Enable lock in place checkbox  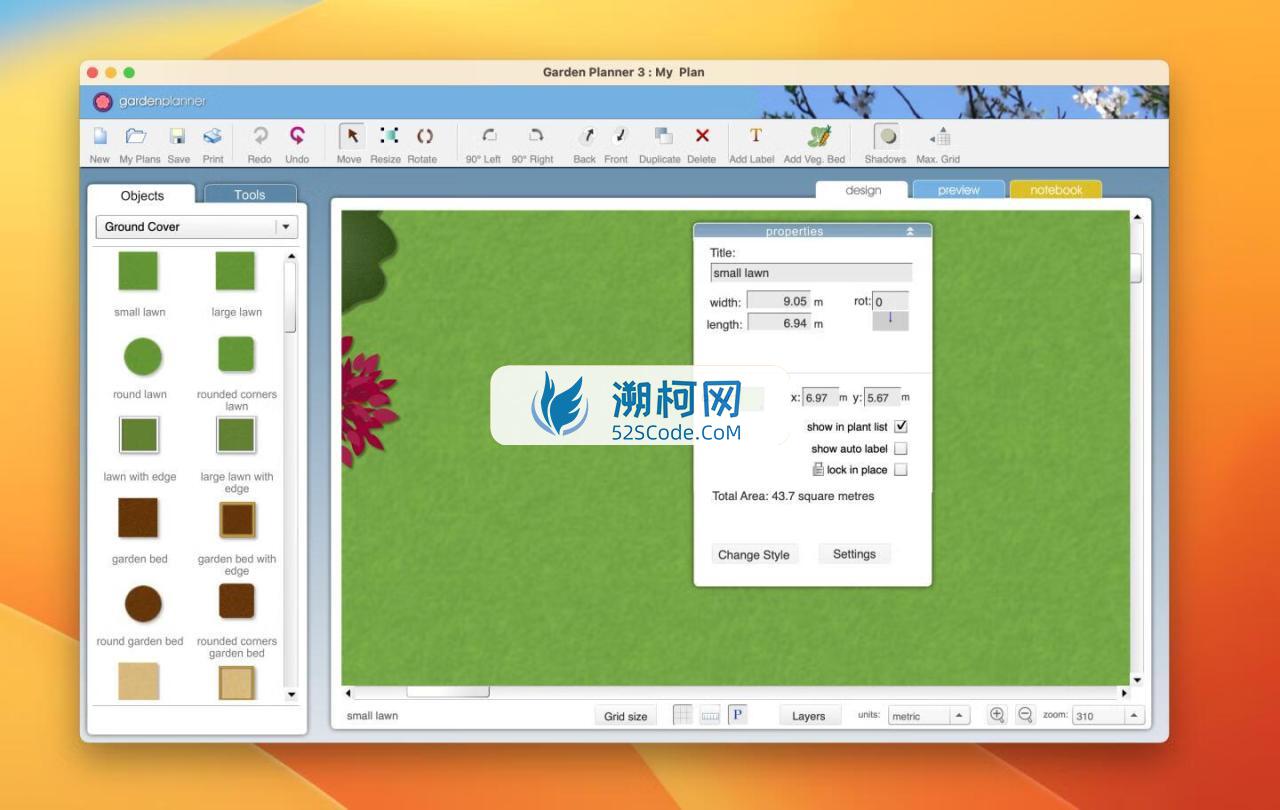901,469
